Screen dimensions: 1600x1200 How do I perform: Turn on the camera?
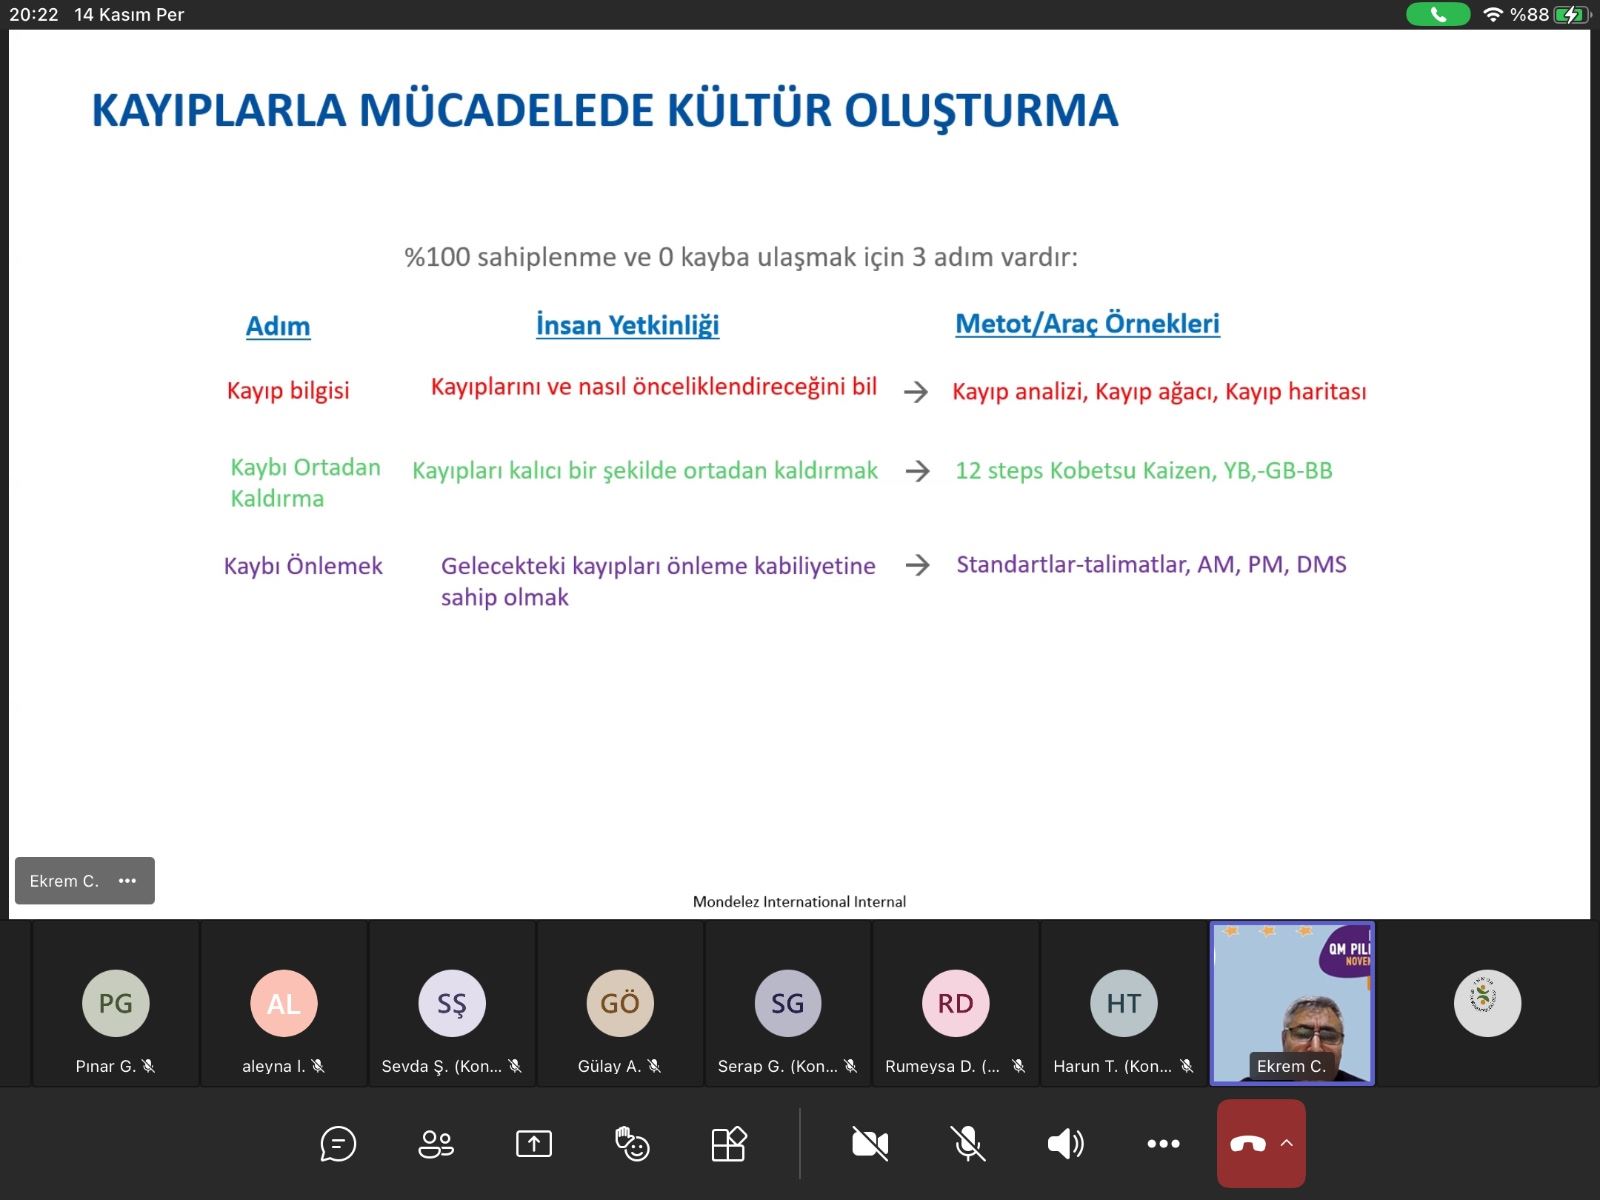[x=870, y=1143]
